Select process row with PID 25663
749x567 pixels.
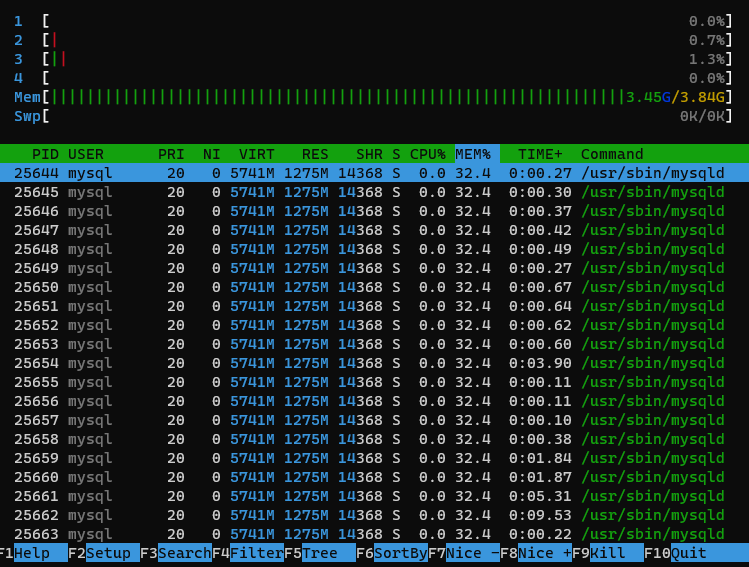pos(374,534)
